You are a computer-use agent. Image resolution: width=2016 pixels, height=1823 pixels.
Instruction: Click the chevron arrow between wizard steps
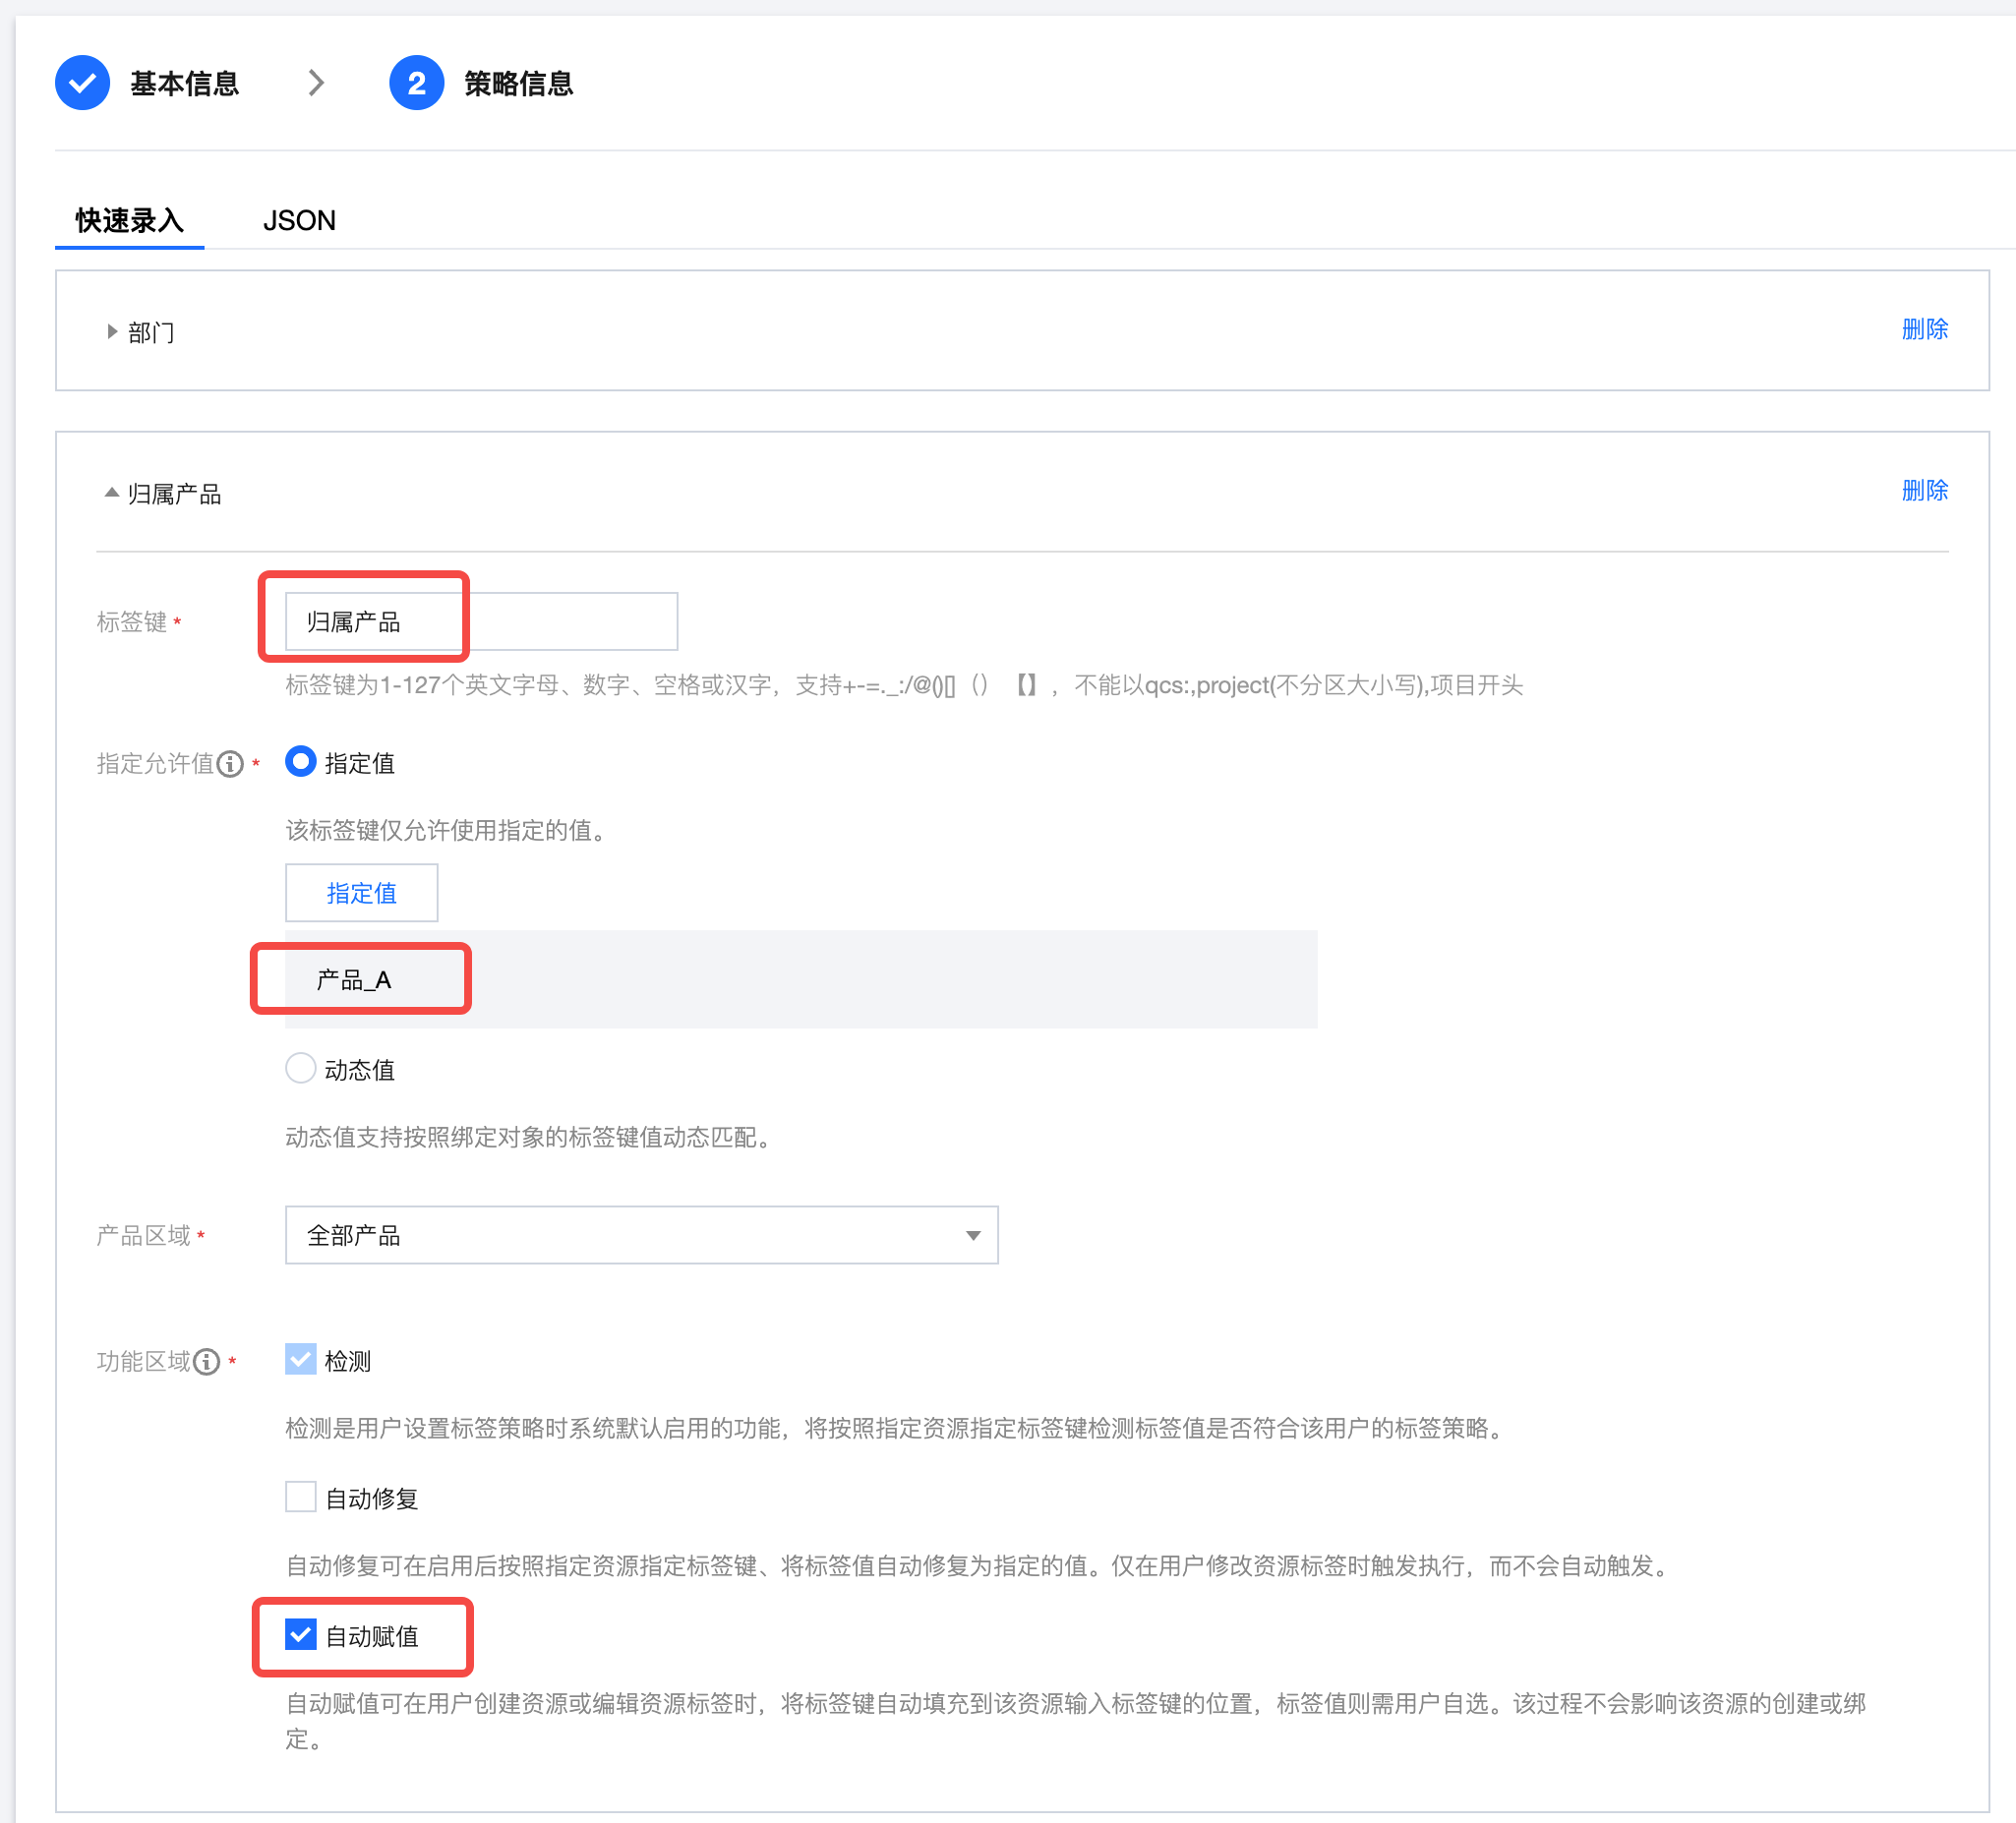(316, 83)
